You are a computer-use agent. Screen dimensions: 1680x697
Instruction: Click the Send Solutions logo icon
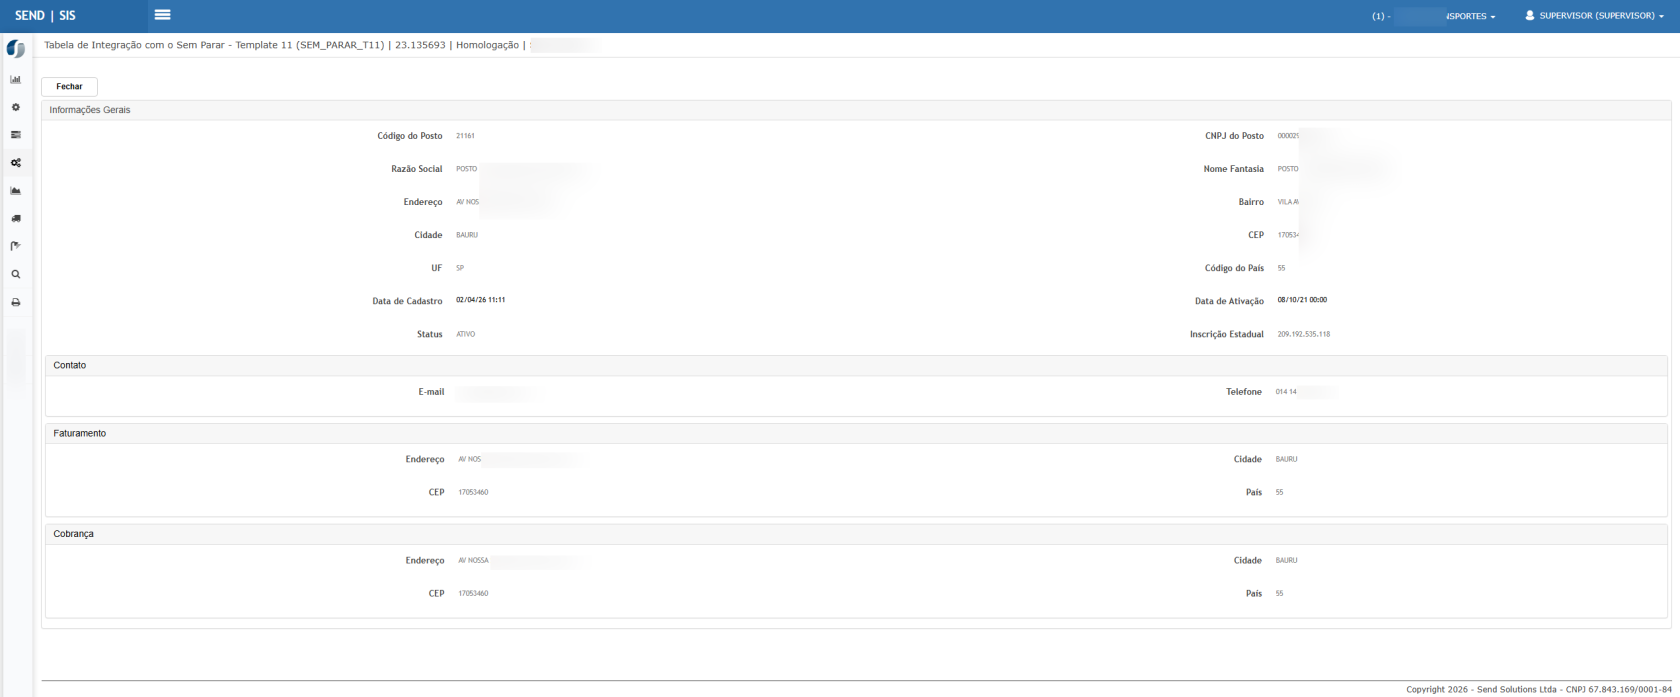click(15, 49)
